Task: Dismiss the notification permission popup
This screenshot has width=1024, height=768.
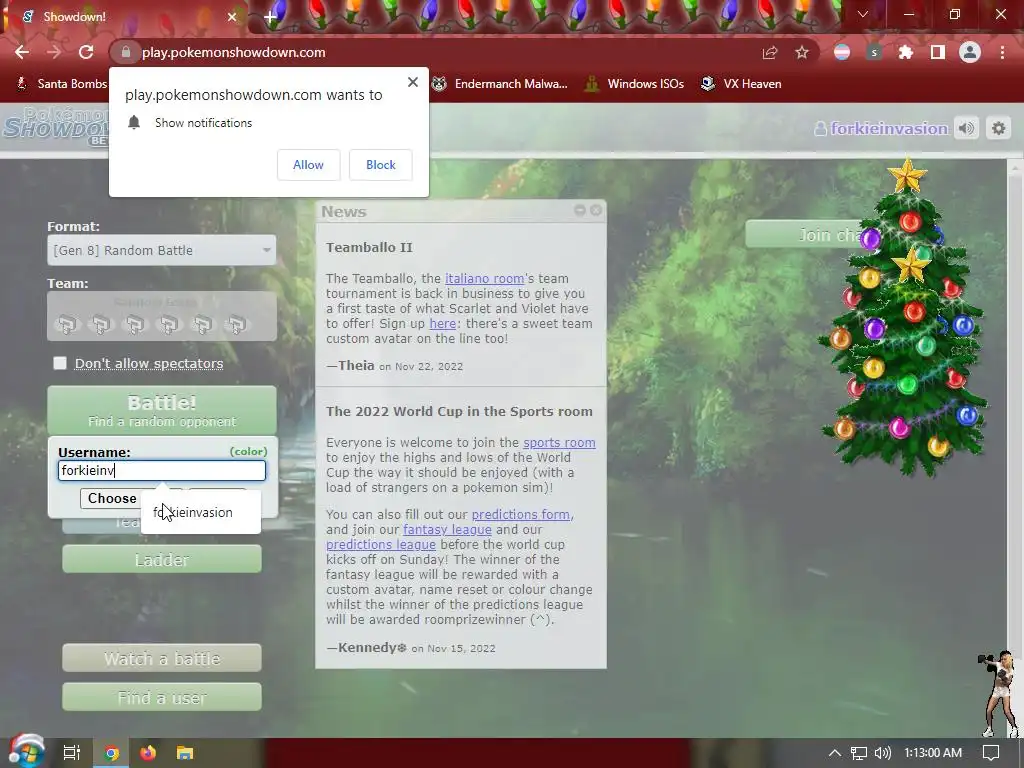Action: [413, 82]
